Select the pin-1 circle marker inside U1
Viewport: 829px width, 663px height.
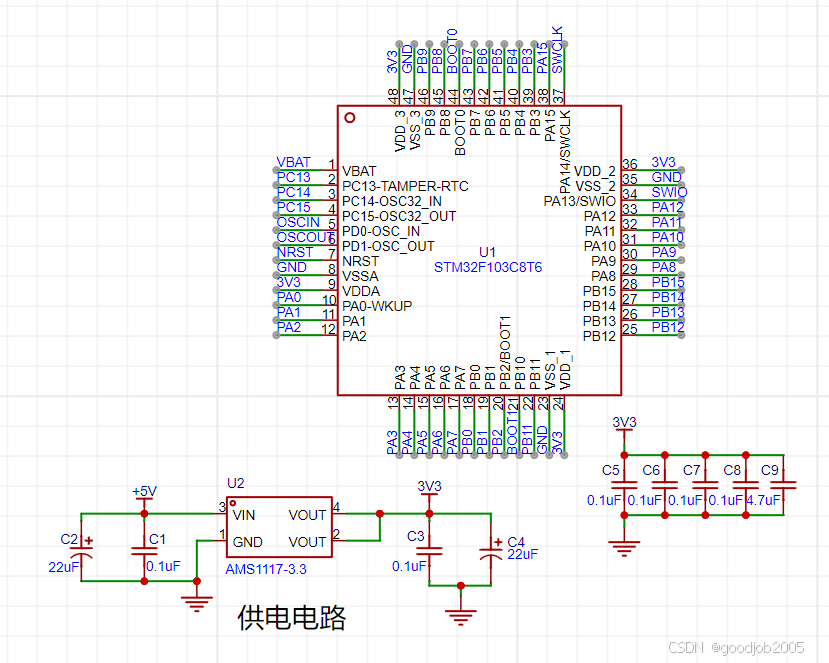349,117
